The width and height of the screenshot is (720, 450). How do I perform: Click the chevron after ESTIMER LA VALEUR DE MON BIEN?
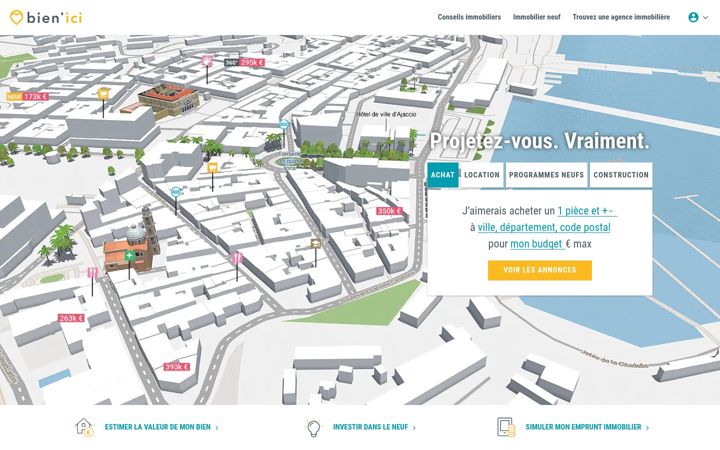(217, 428)
